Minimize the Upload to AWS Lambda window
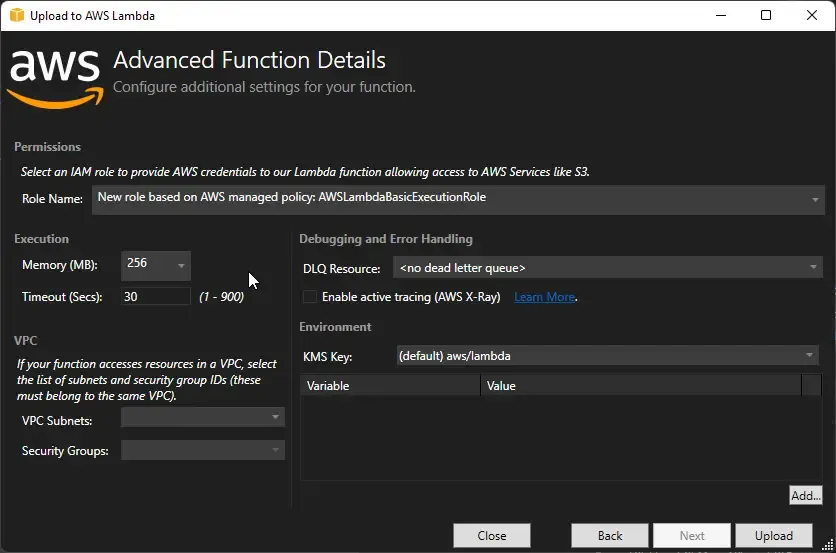Screen dimensions: 836x553 click(x=721, y=15)
